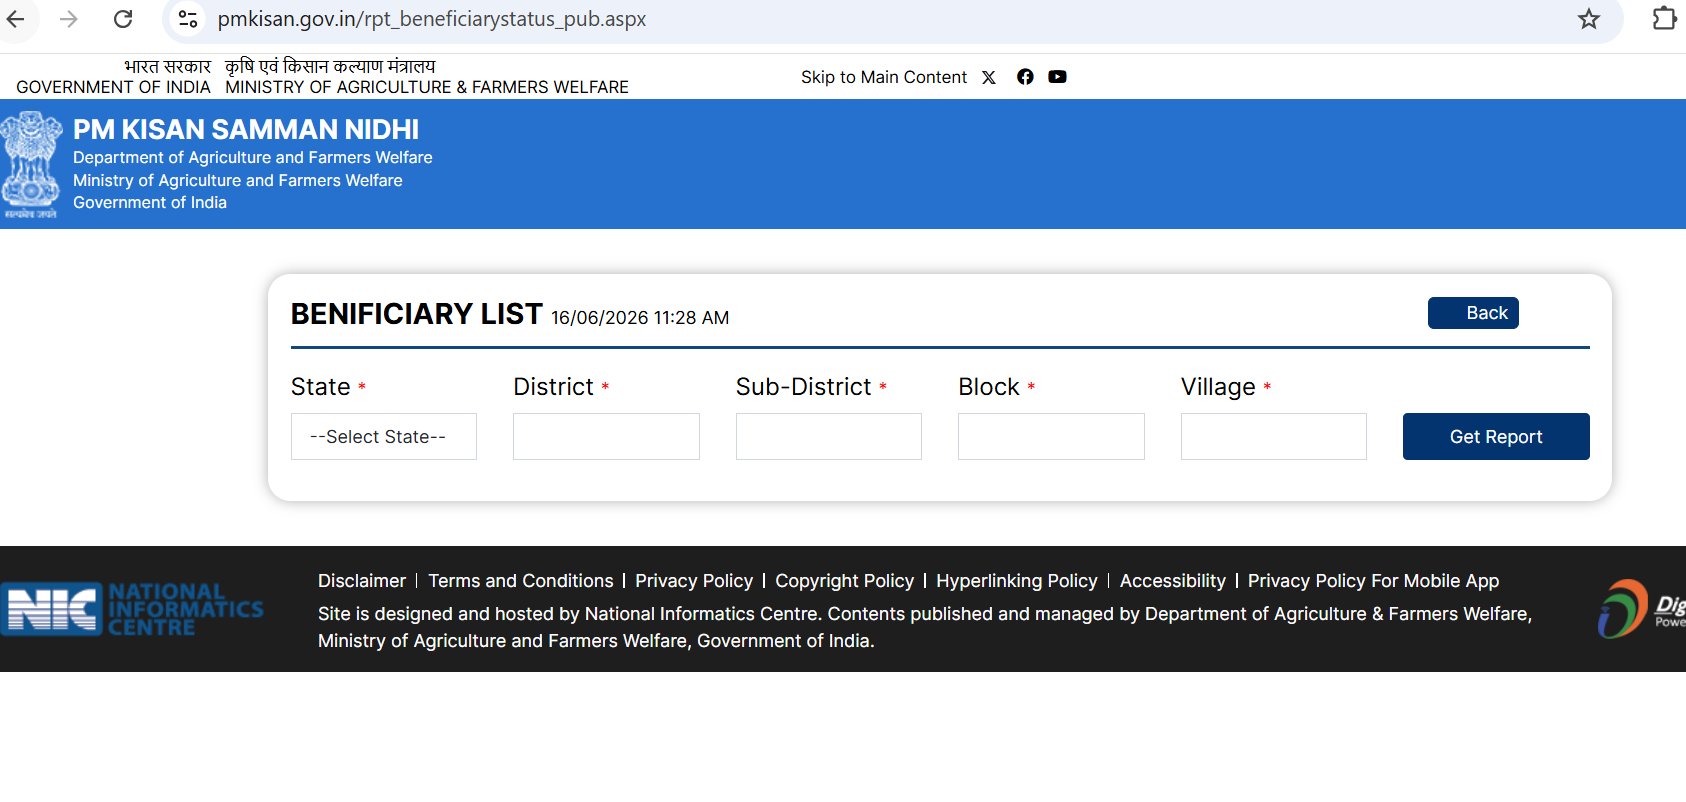Open the Facebook social icon

click(1025, 77)
